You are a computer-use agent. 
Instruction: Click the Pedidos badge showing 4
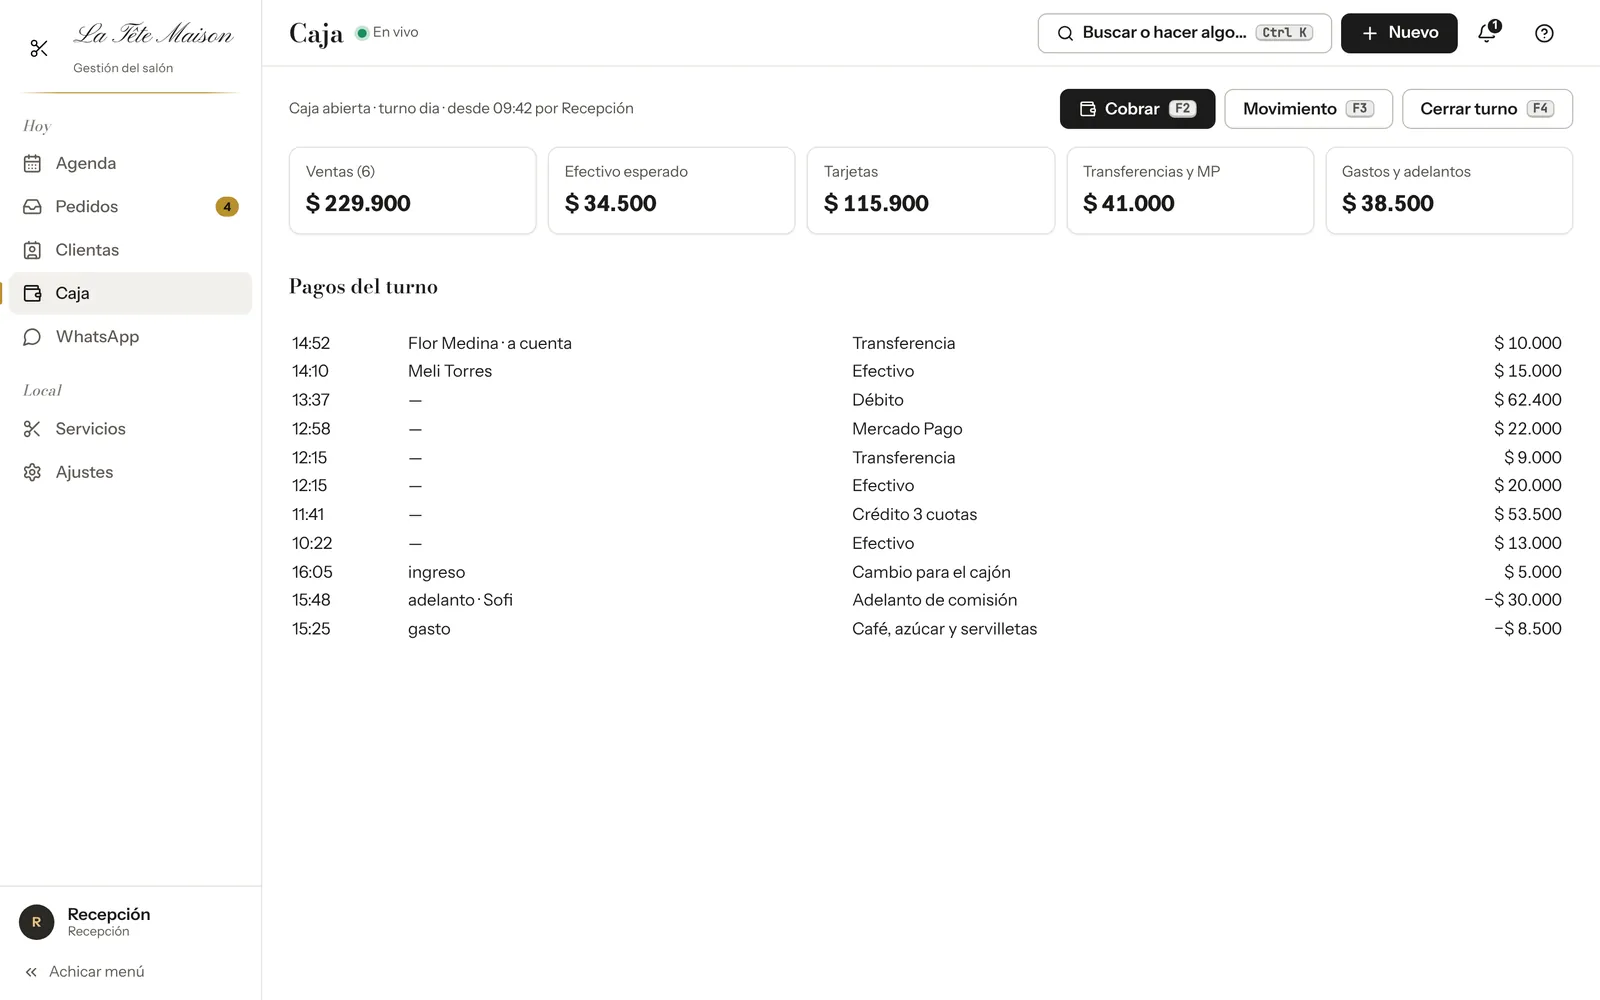point(227,207)
